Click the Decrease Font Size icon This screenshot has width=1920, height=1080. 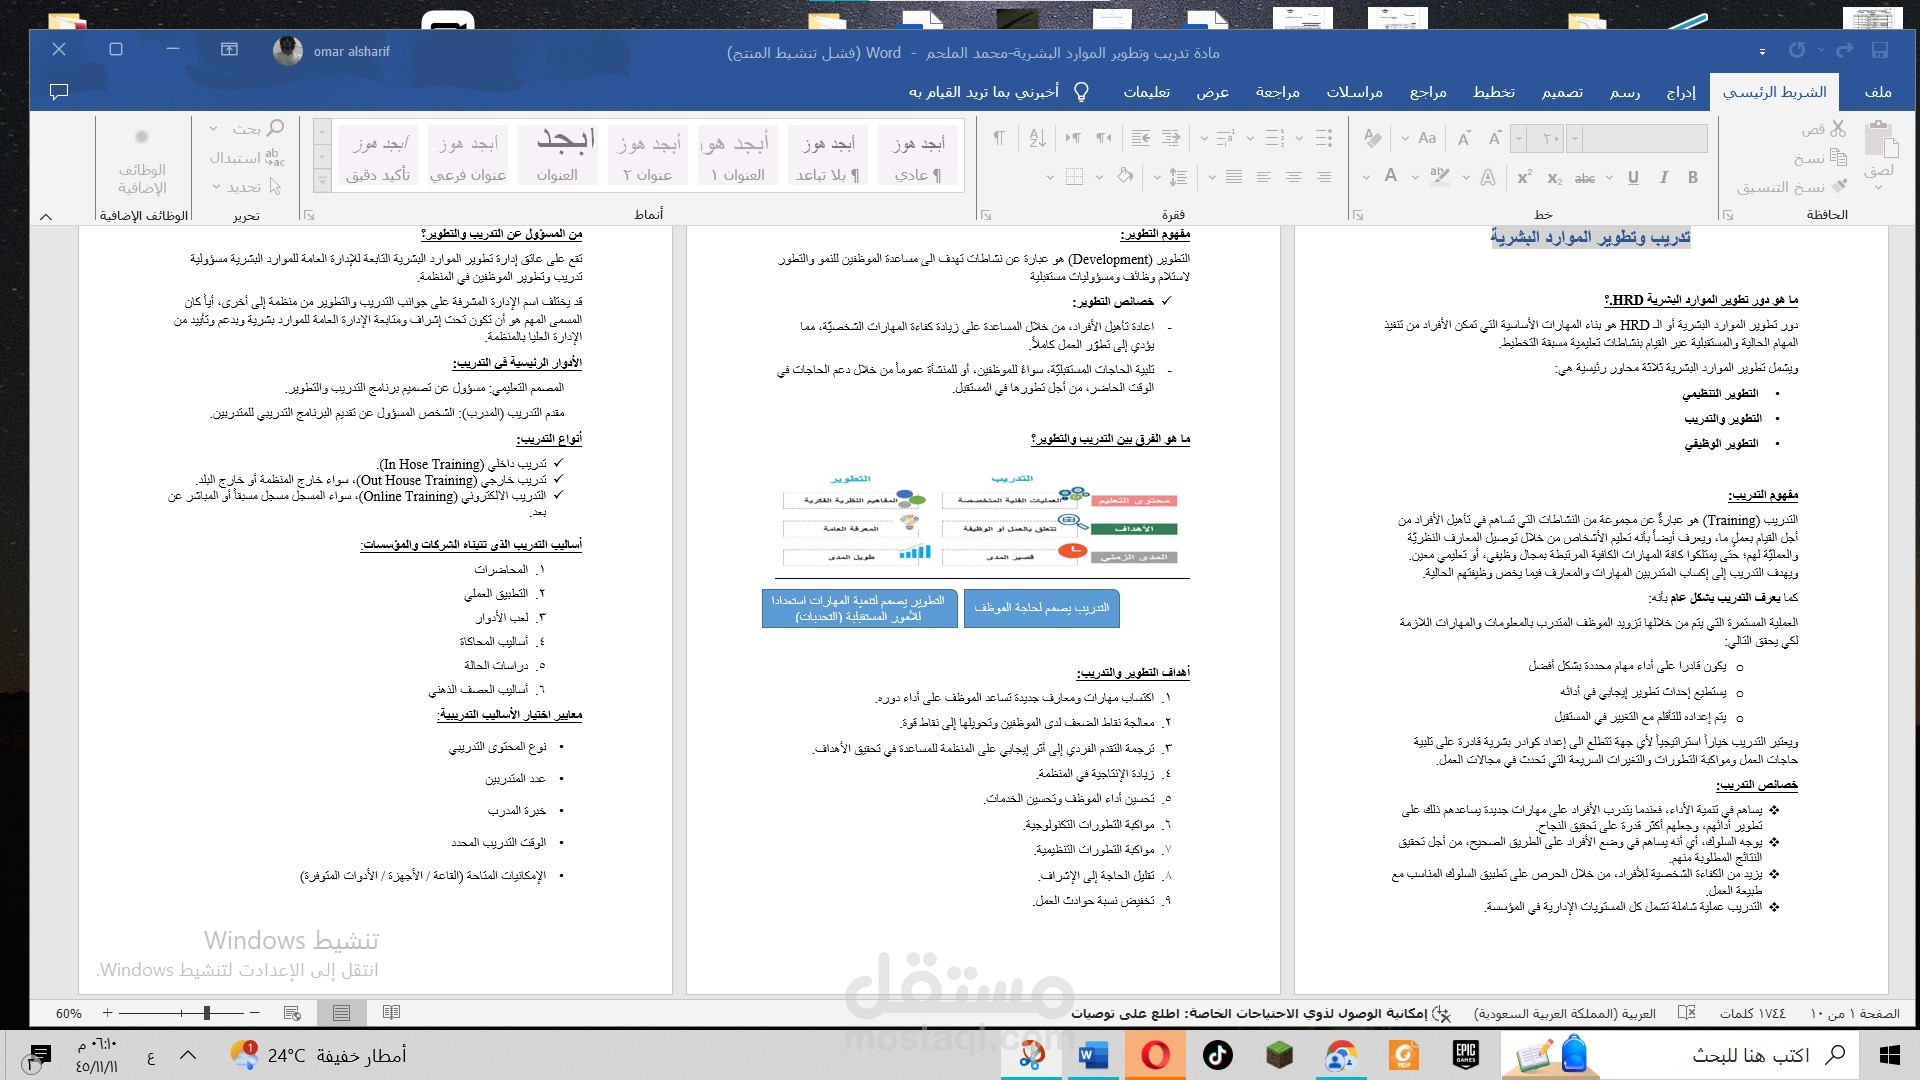(x=1464, y=138)
